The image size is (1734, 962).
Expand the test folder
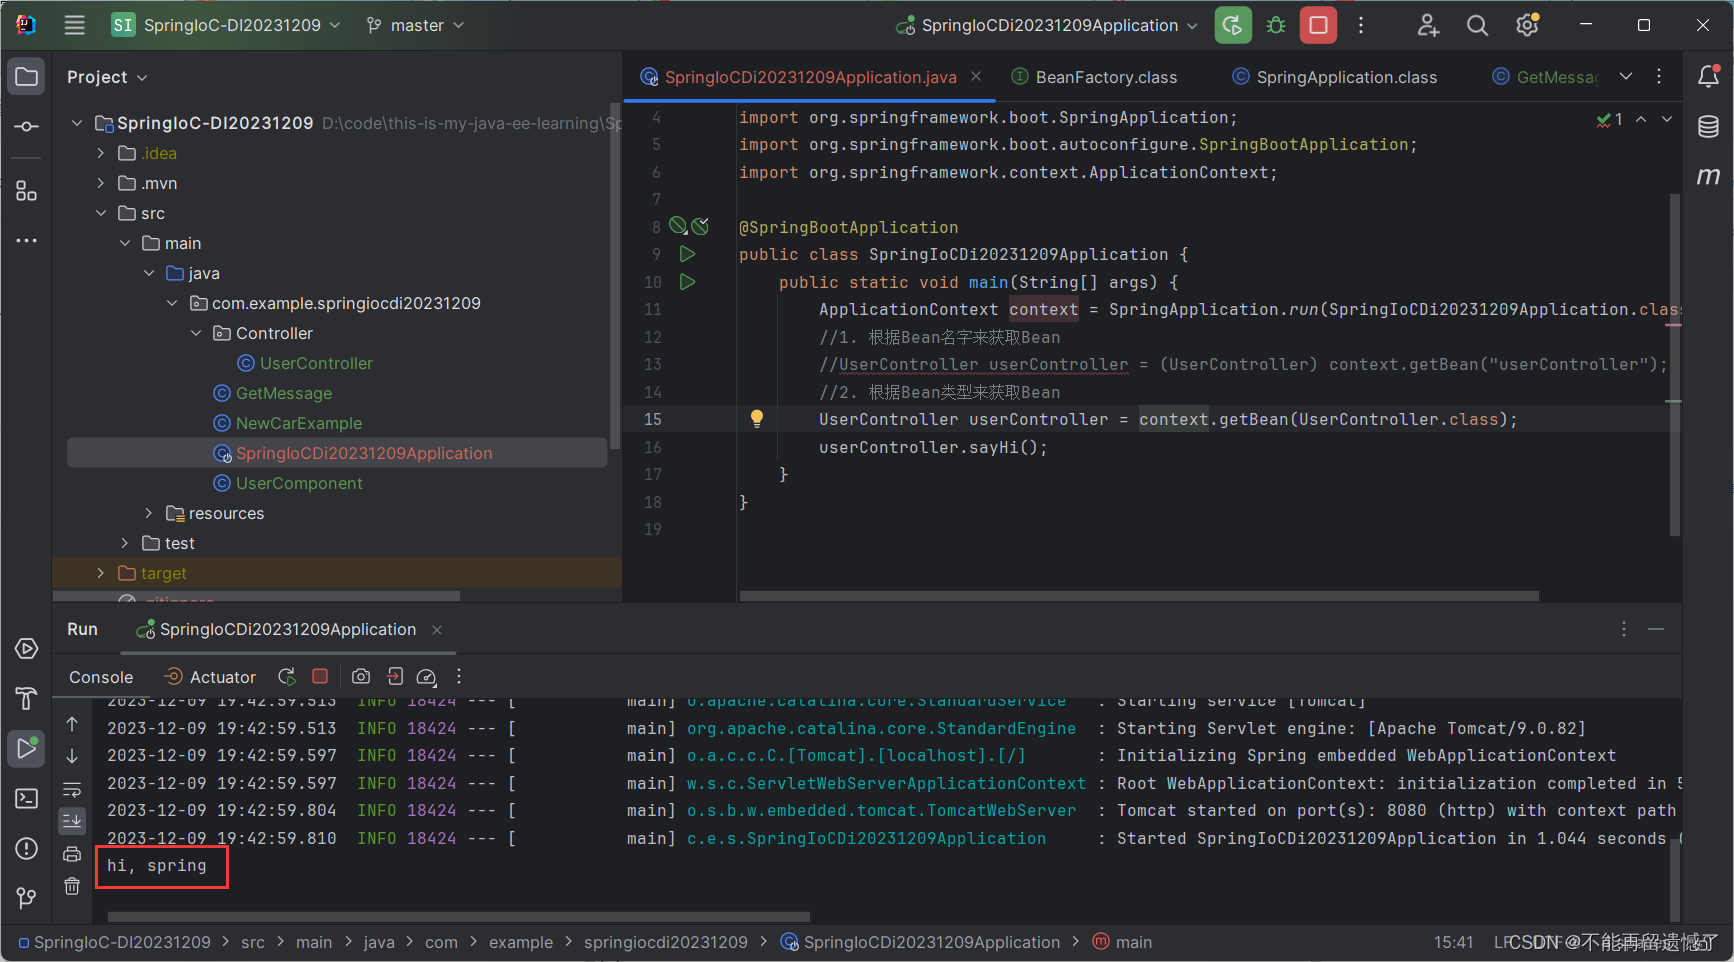pos(125,543)
